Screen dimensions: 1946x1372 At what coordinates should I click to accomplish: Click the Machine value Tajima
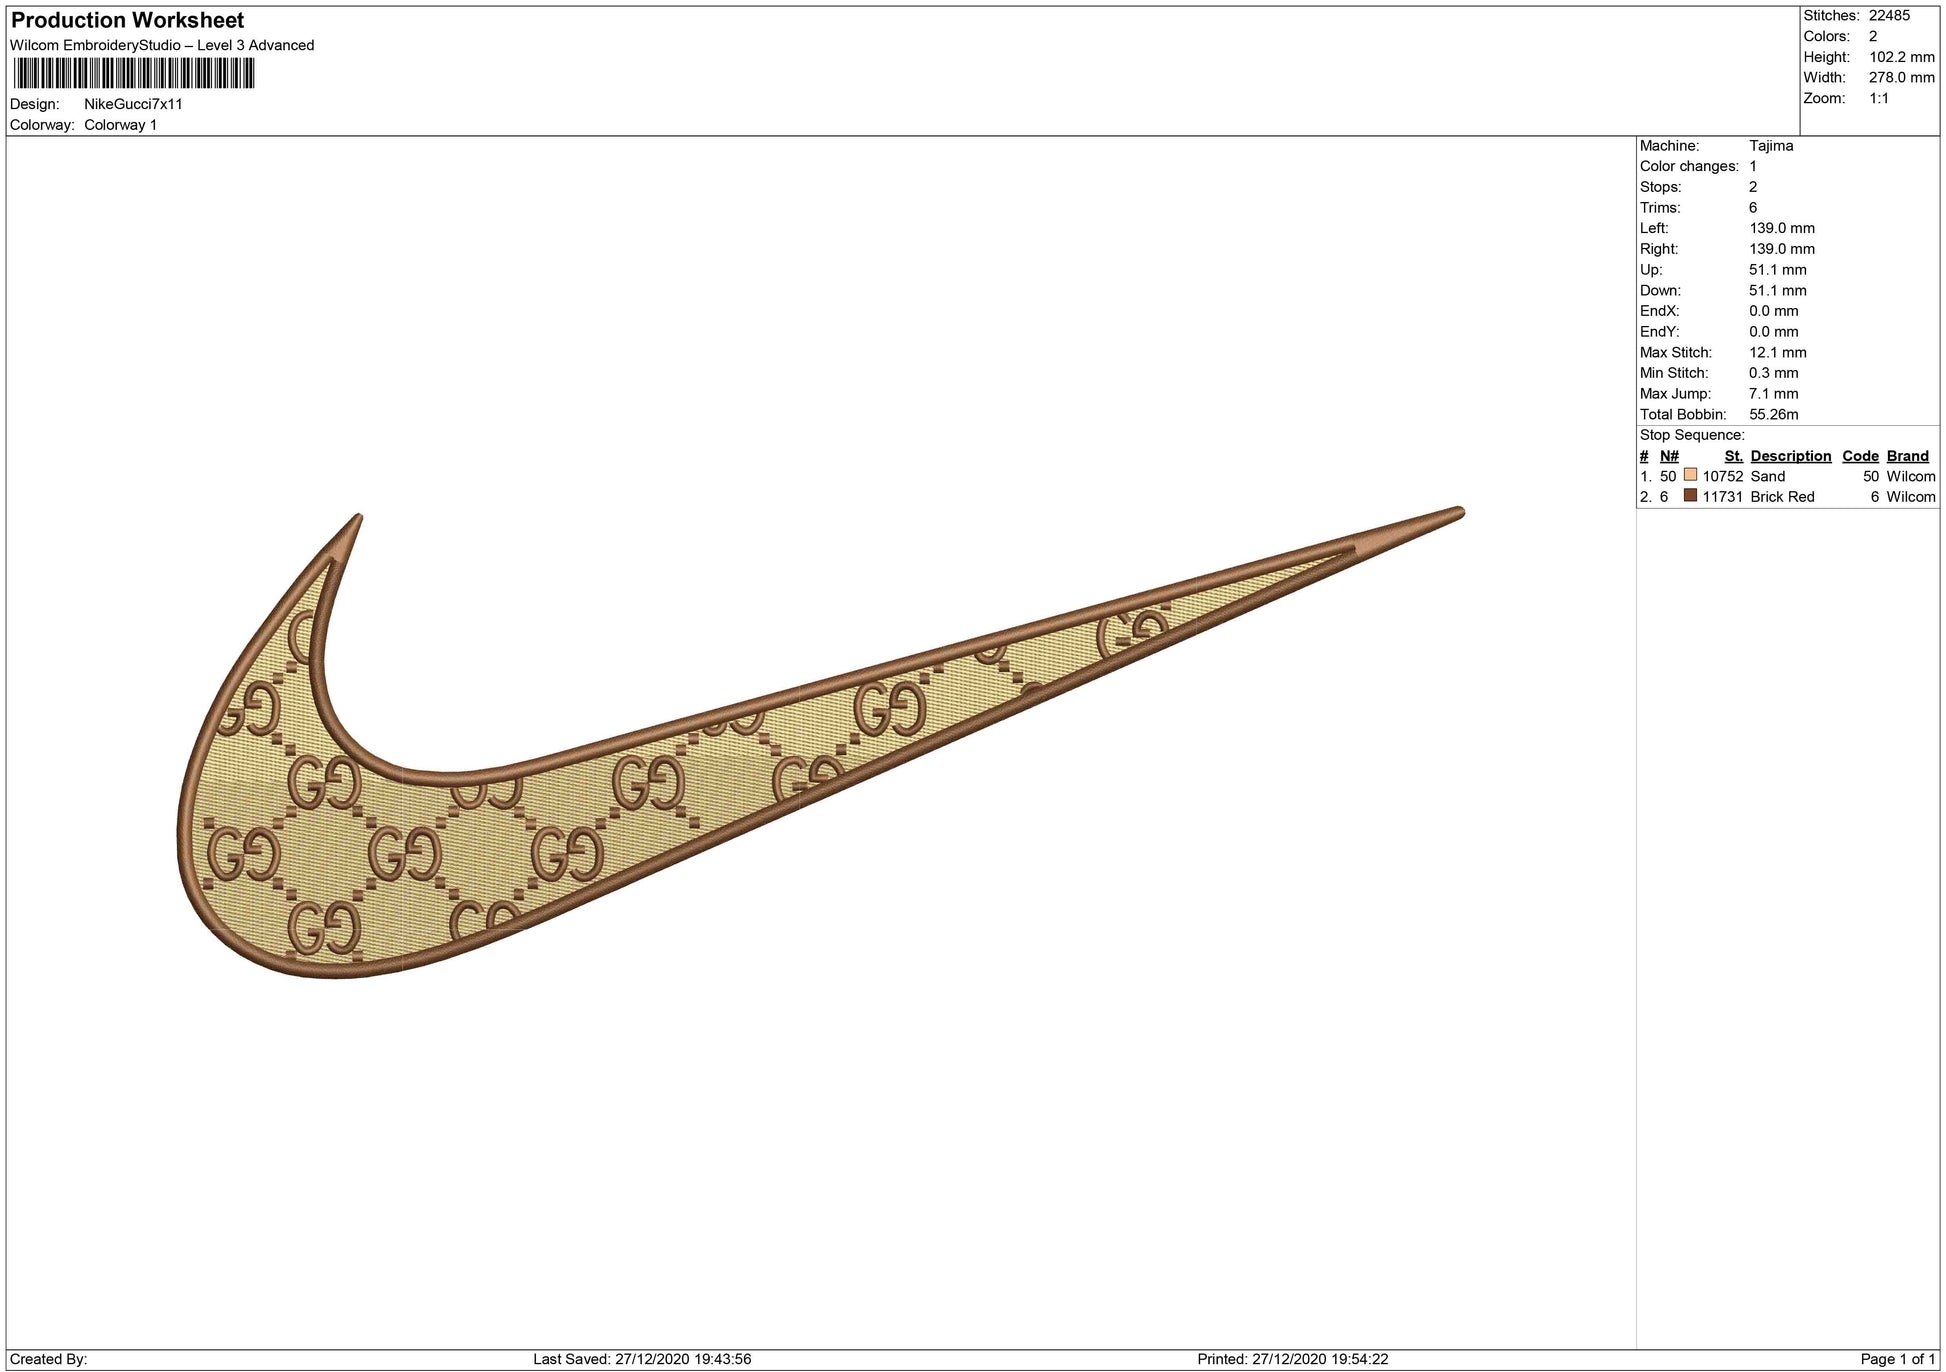(1771, 146)
